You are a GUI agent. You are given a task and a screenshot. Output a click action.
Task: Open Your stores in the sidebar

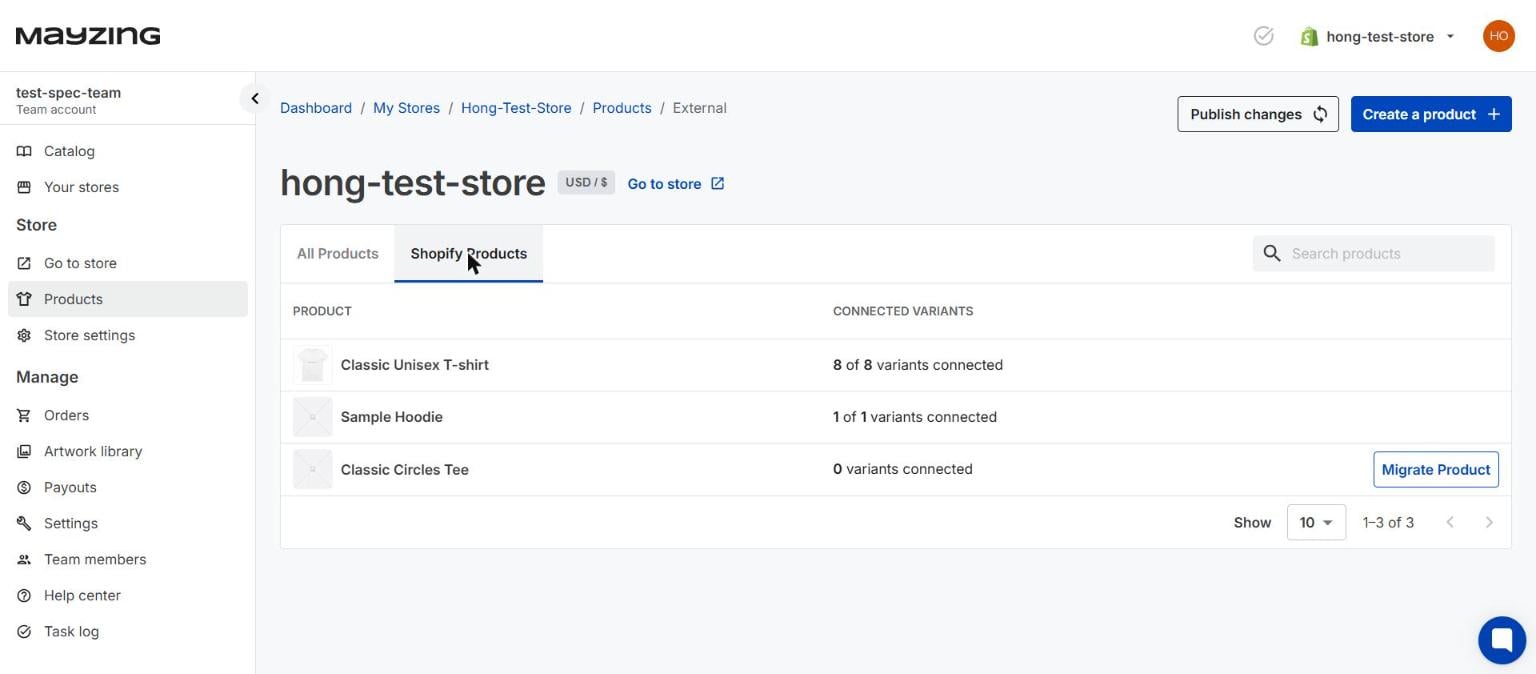coord(128,187)
